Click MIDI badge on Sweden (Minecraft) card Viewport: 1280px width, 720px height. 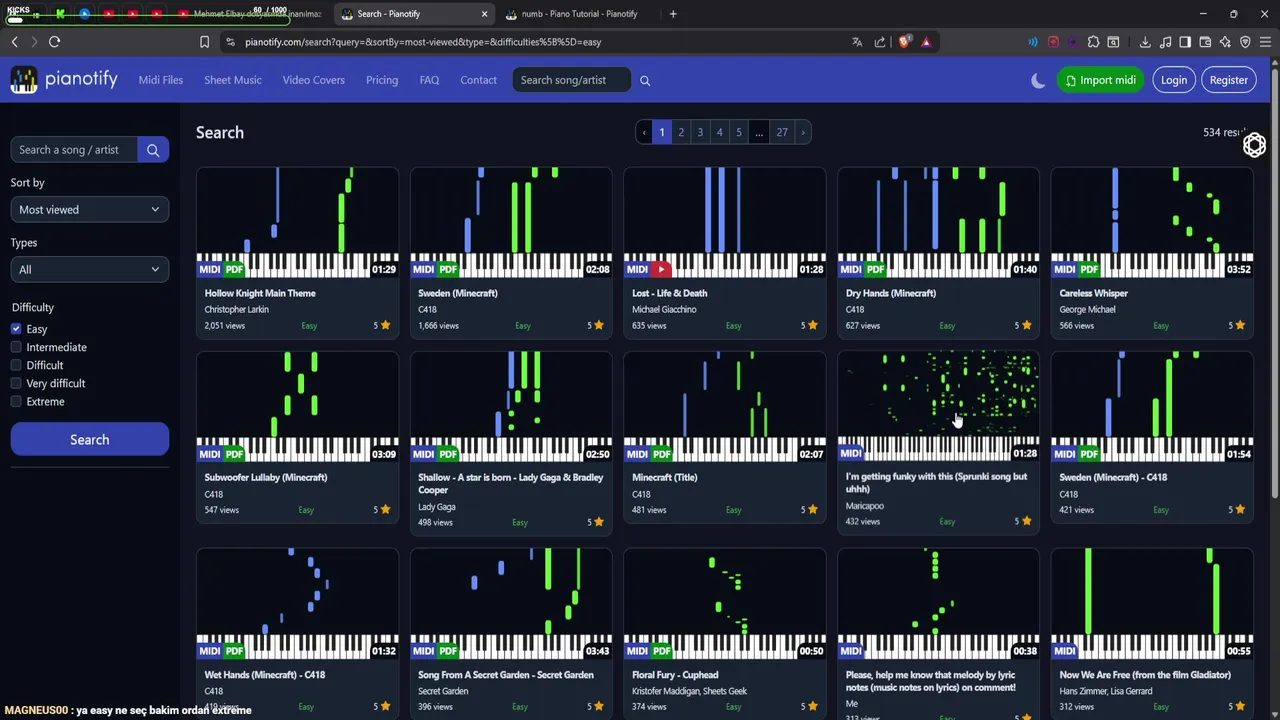pyautogui.click(x=423, y=269)
